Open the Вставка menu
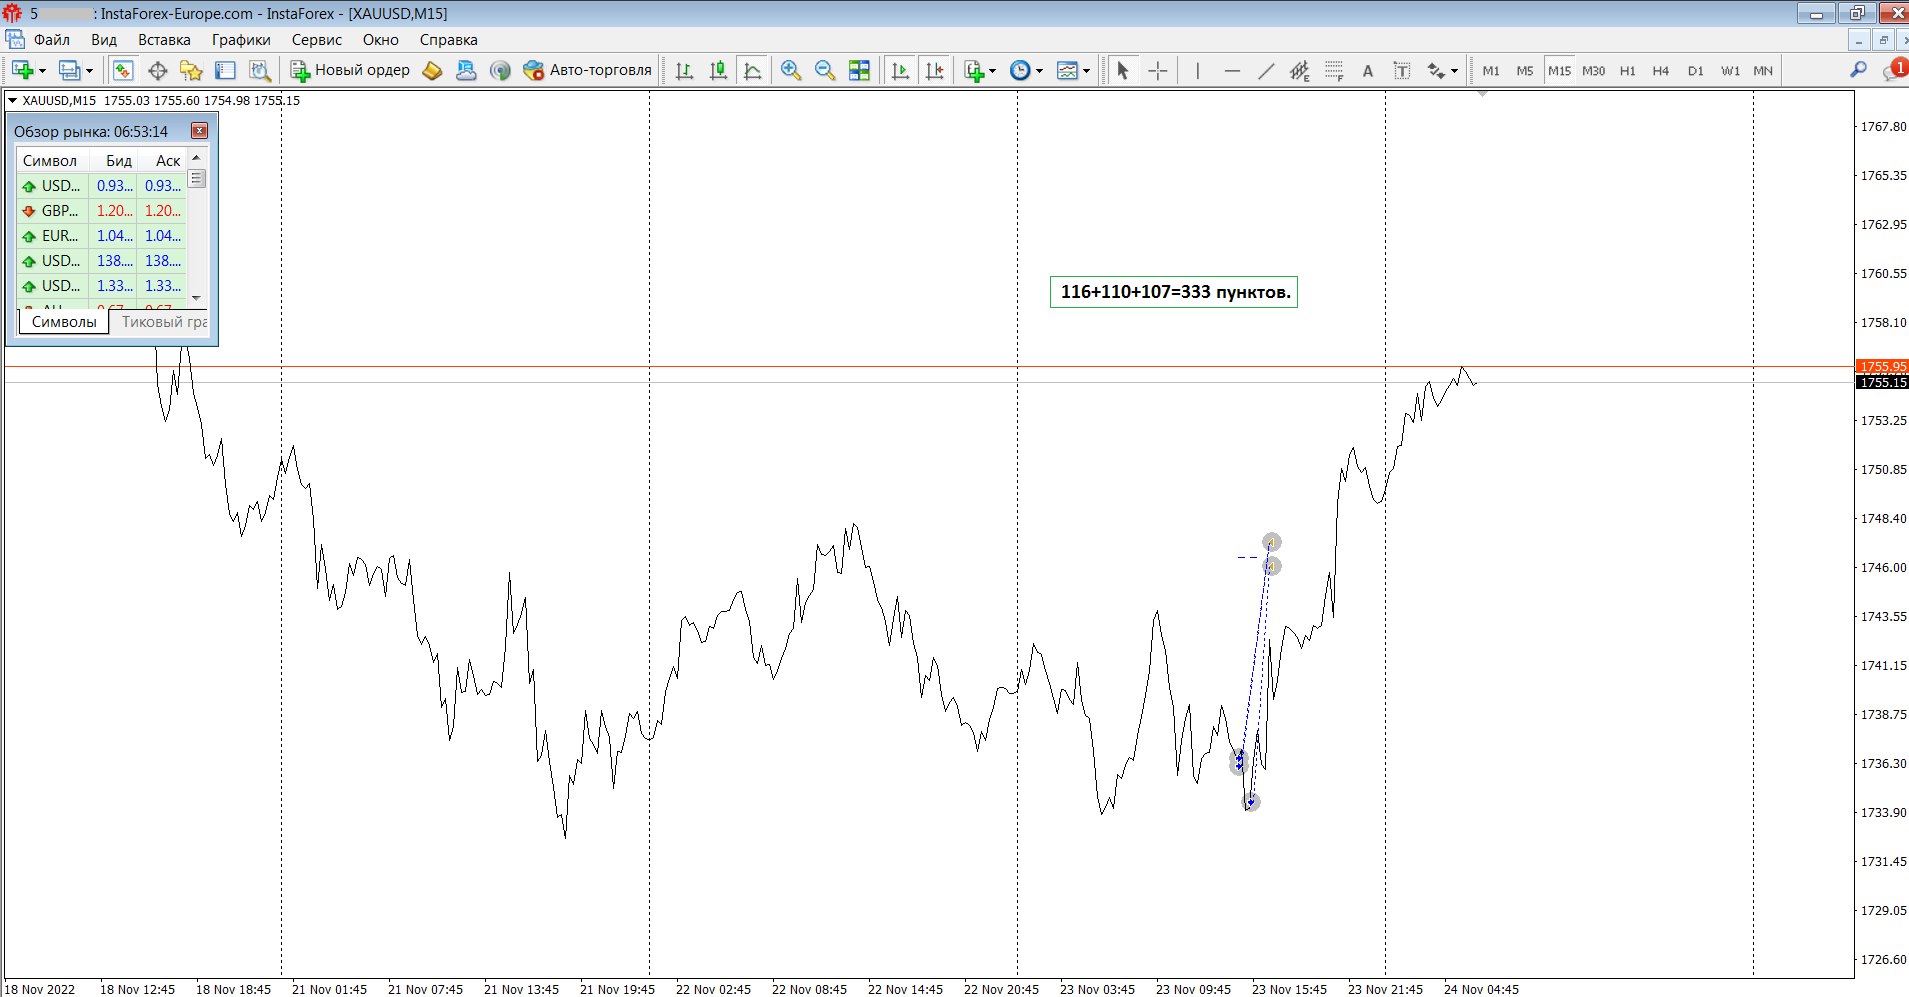 164,40
